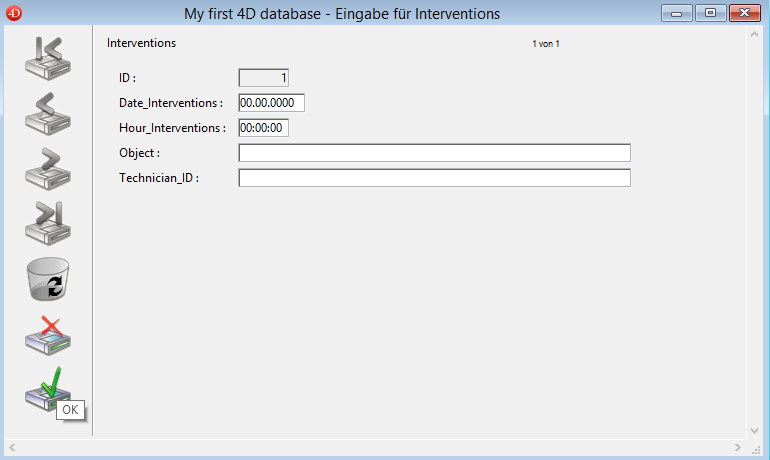The image size is (770, 460).
Task: Click the vertical scrollbar up arrow
Action: click(755, 34)
